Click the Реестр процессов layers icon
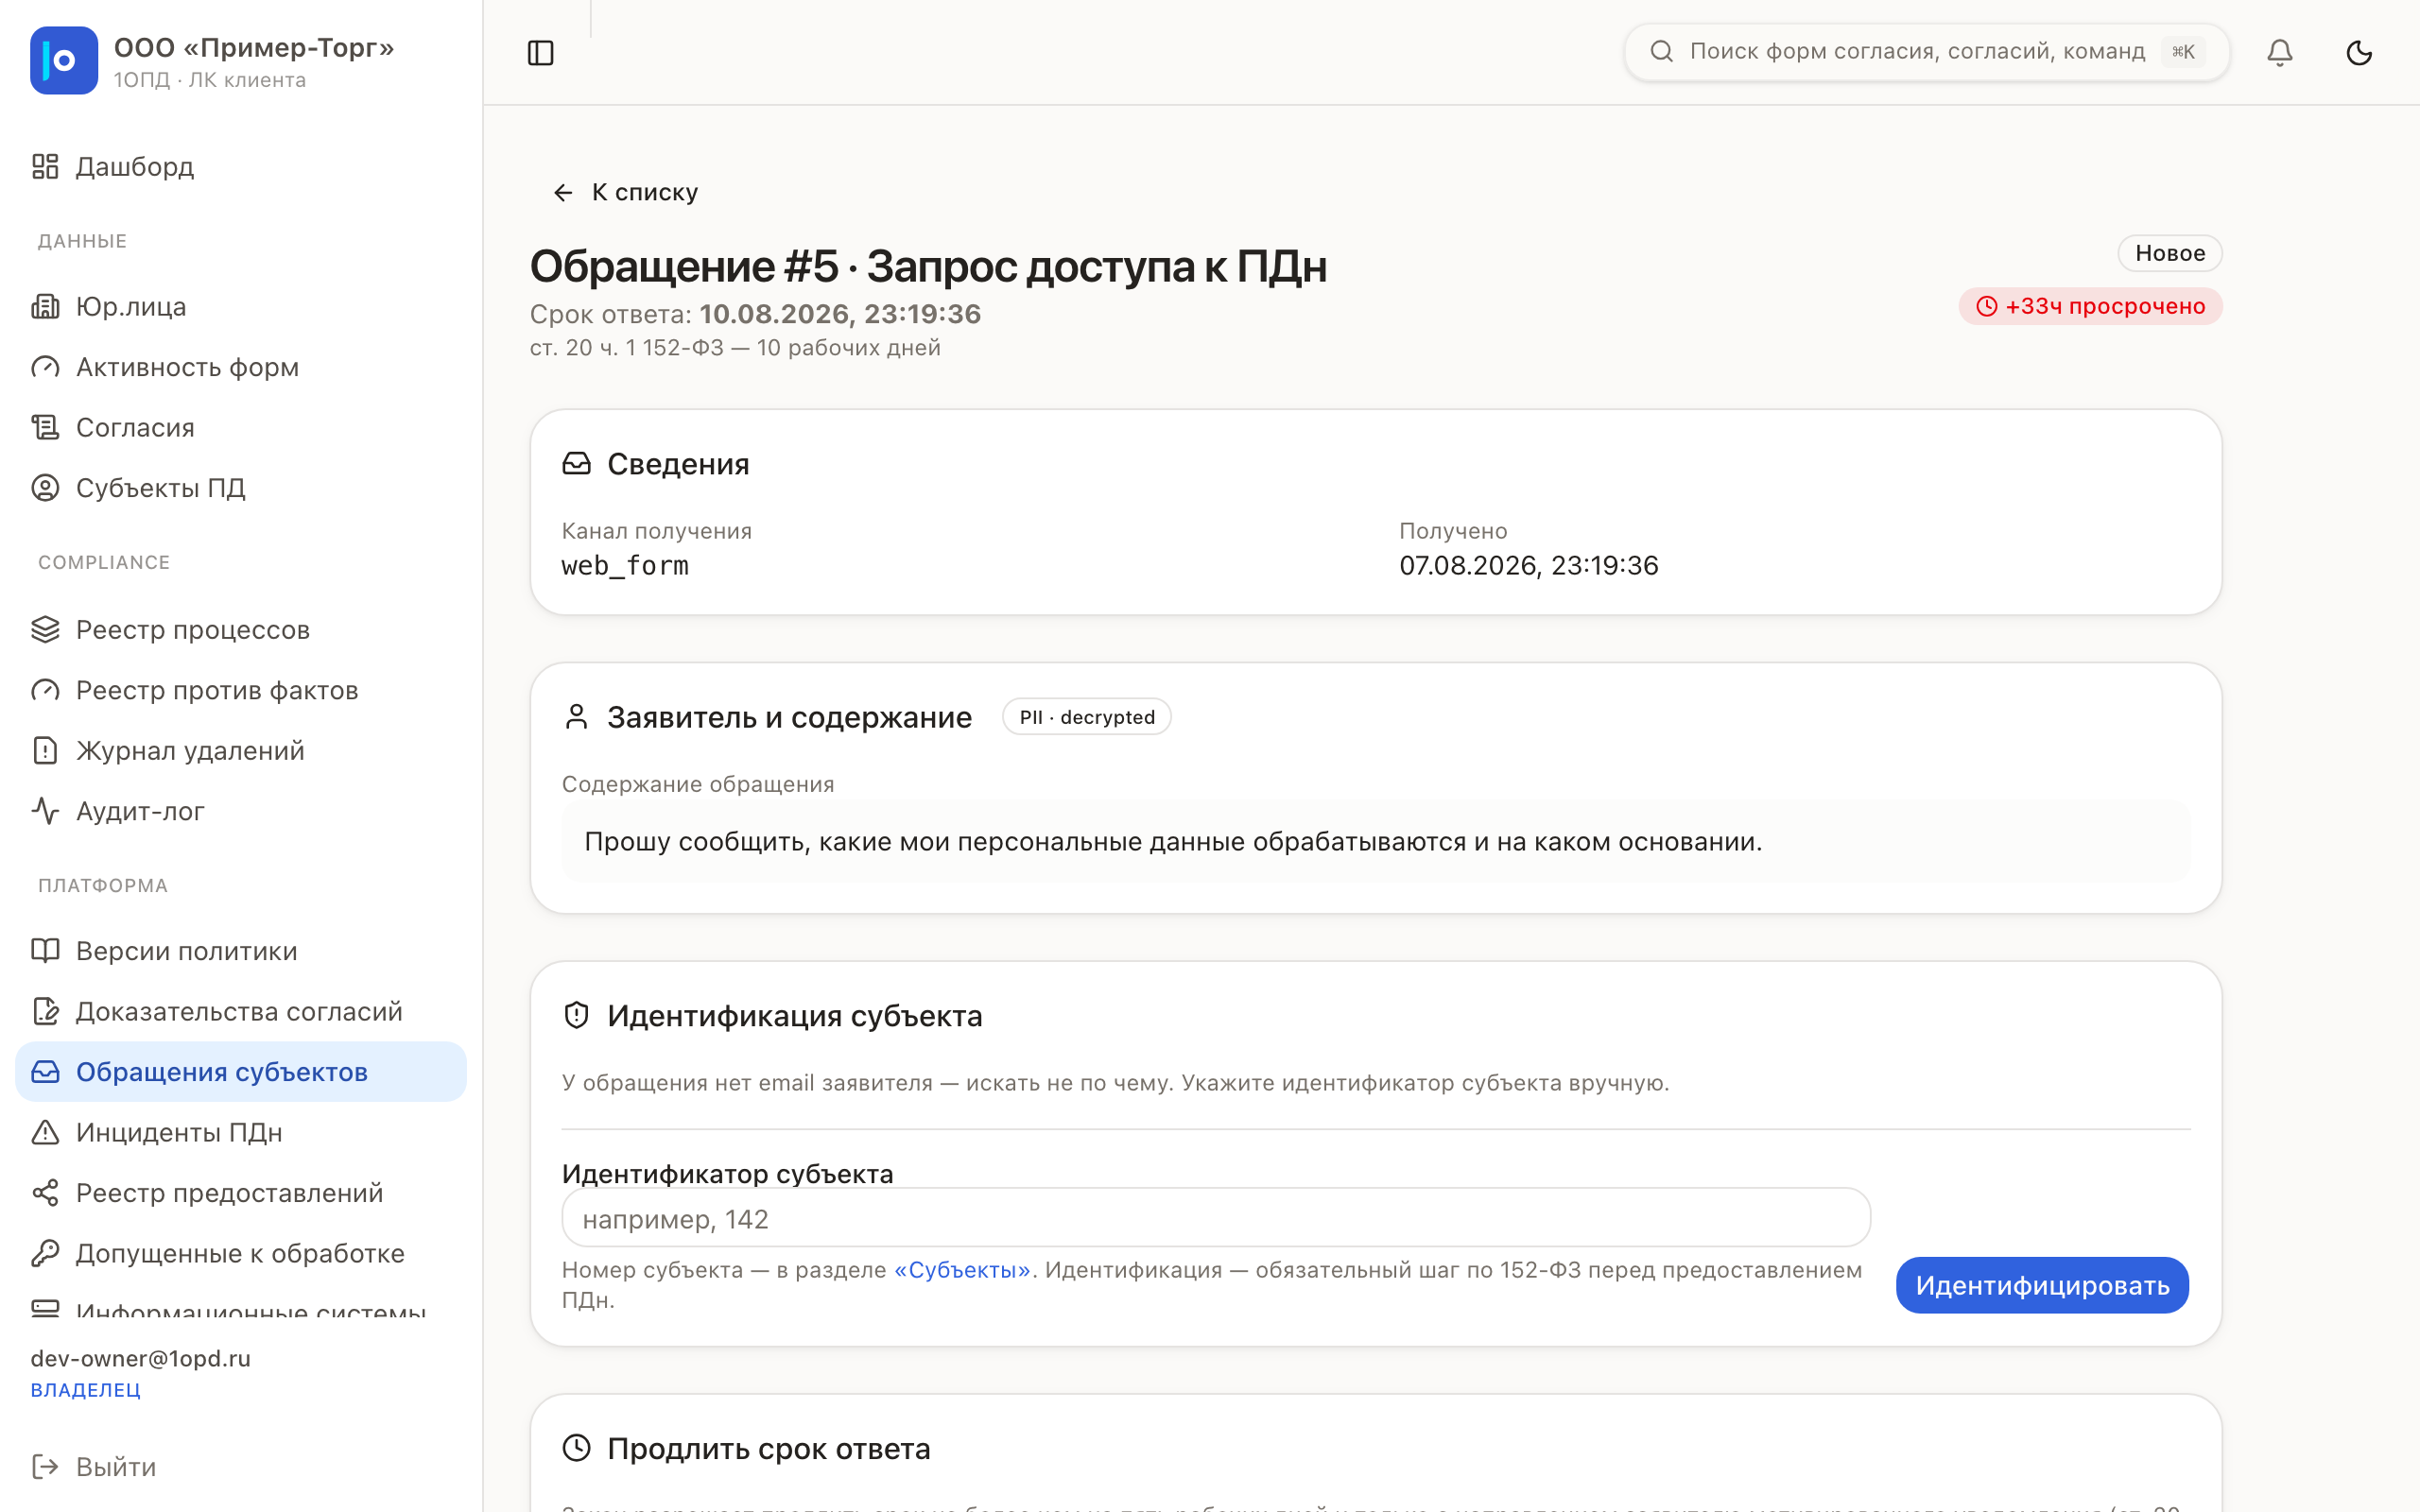Viewport: 2420px width, 1512px height. [x=45, y=630]
